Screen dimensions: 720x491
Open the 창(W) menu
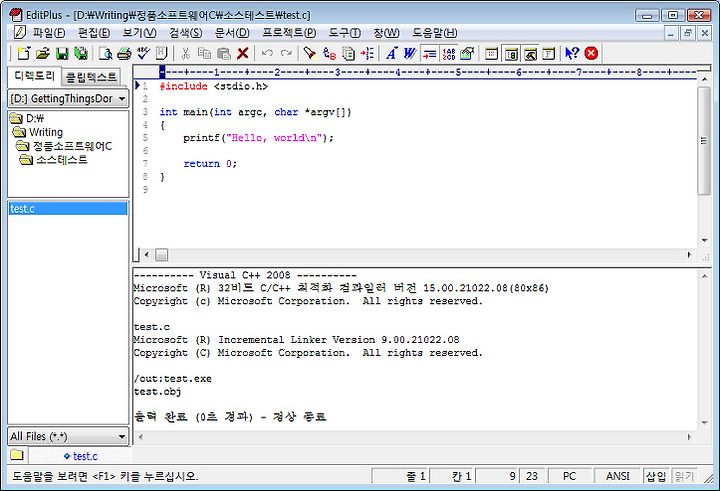[x=386, y=33]
